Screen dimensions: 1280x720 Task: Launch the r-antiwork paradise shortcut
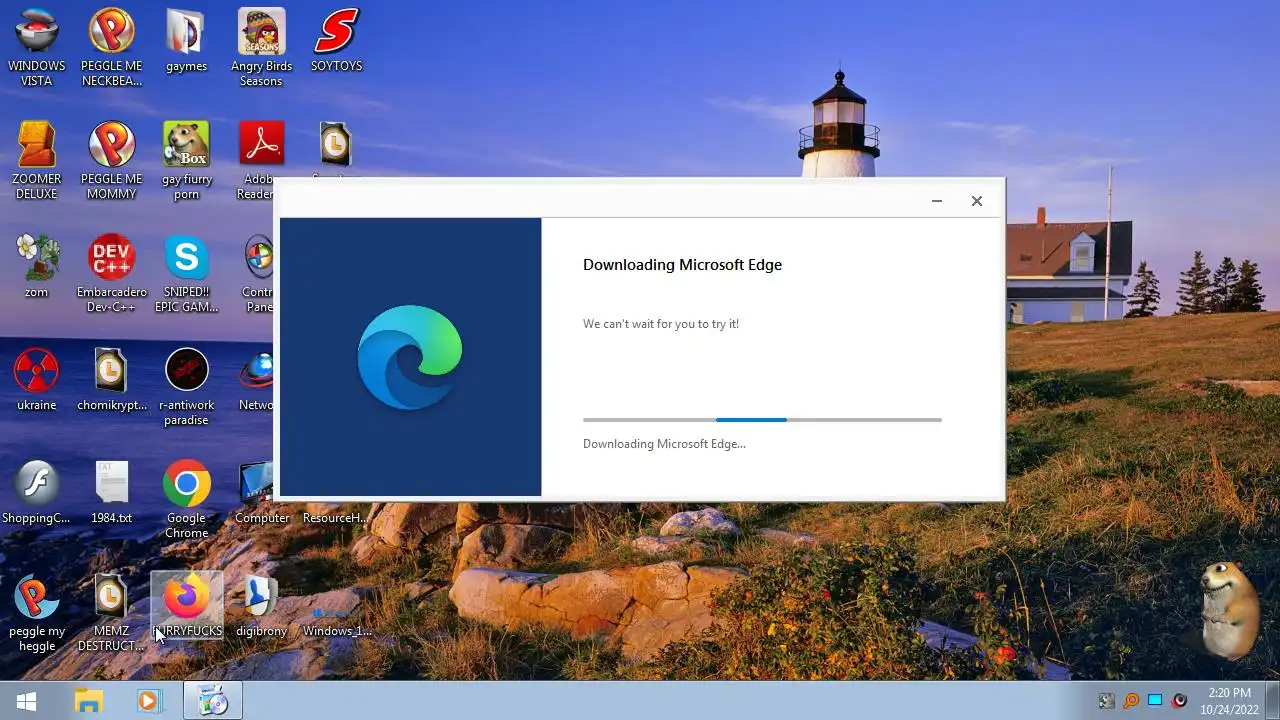click(x=187, y=387)
